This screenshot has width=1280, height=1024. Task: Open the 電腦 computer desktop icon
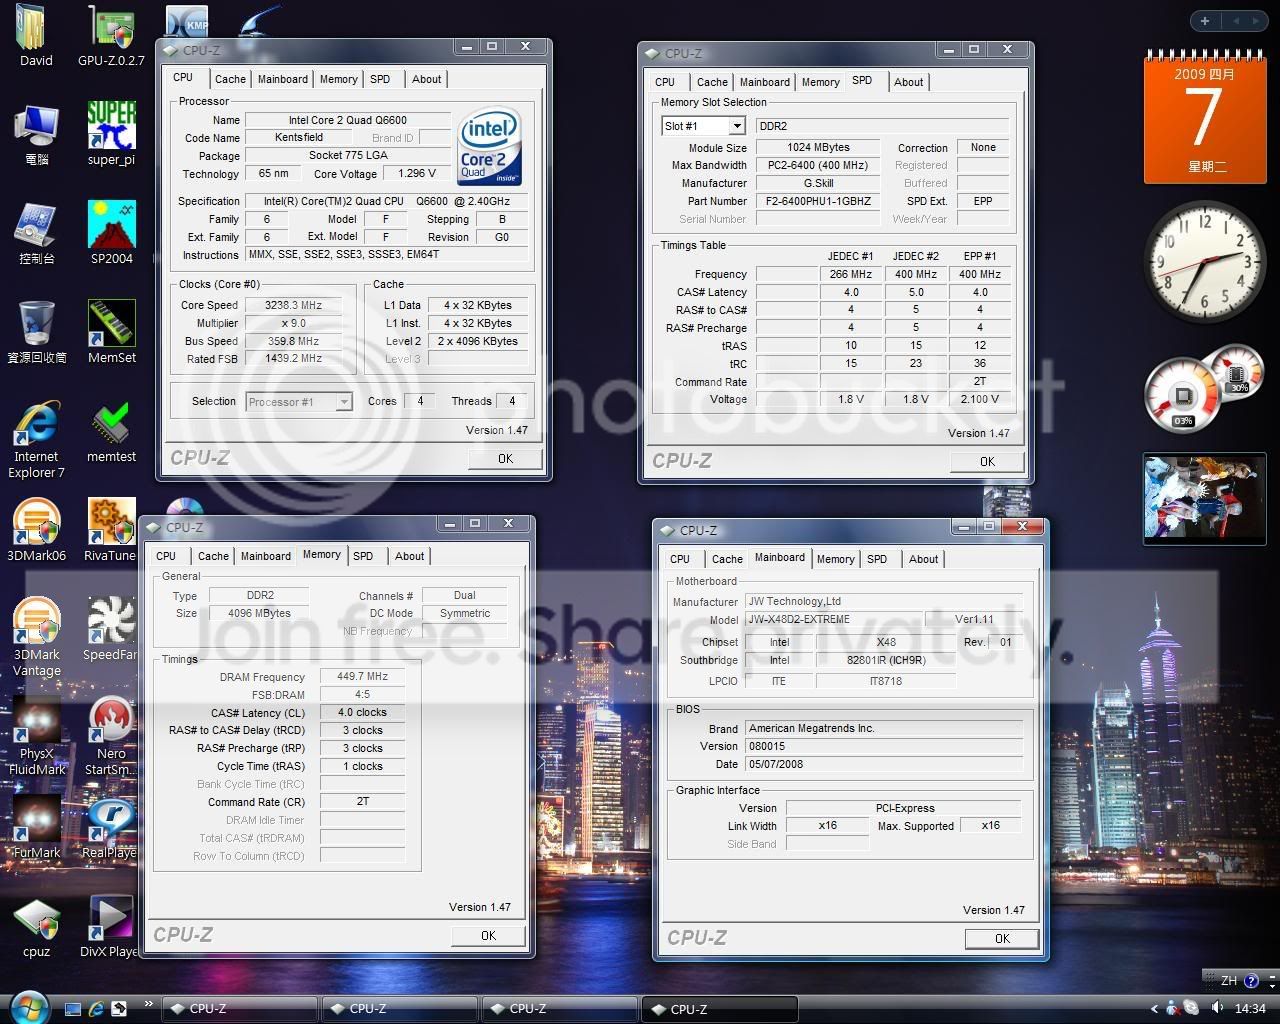coord(36,134)
